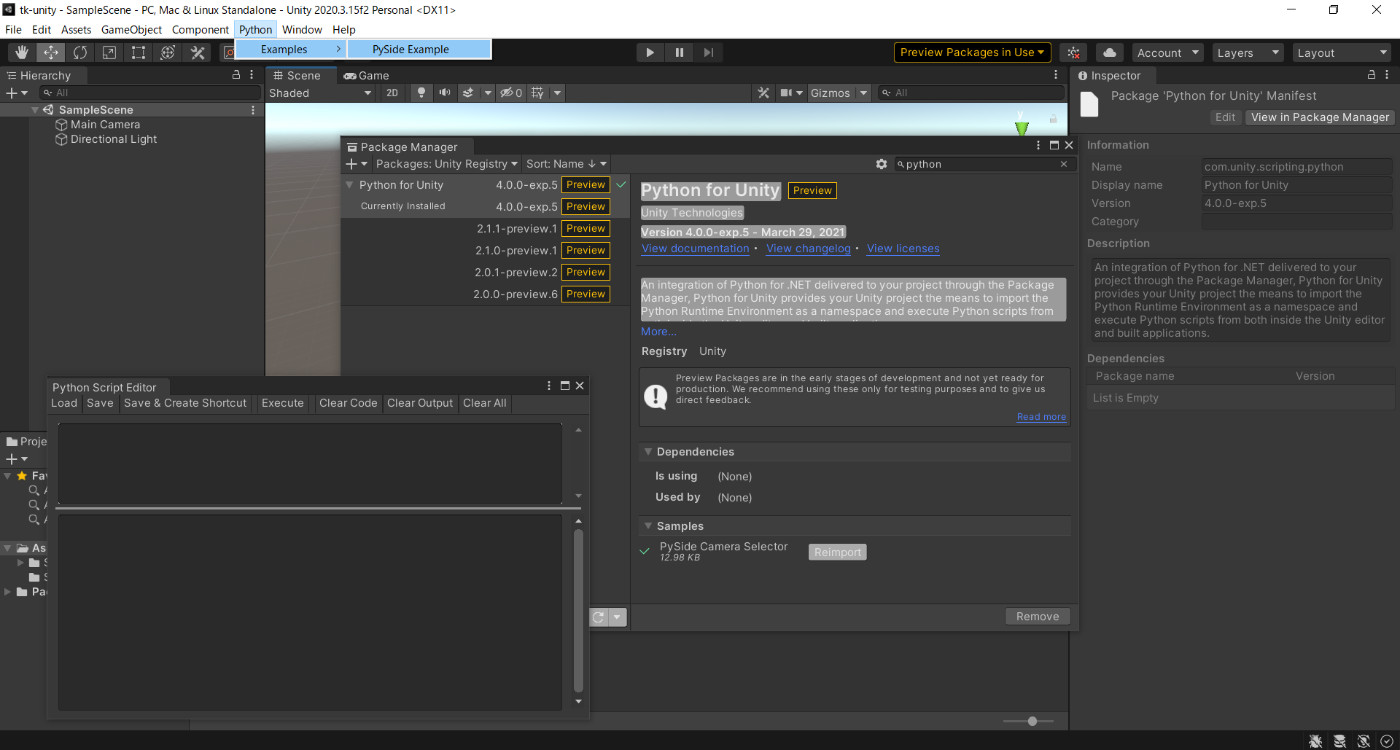Click the Package Manager search field
This screenshot has width=1400, height=750.
(x=983, y=164)
